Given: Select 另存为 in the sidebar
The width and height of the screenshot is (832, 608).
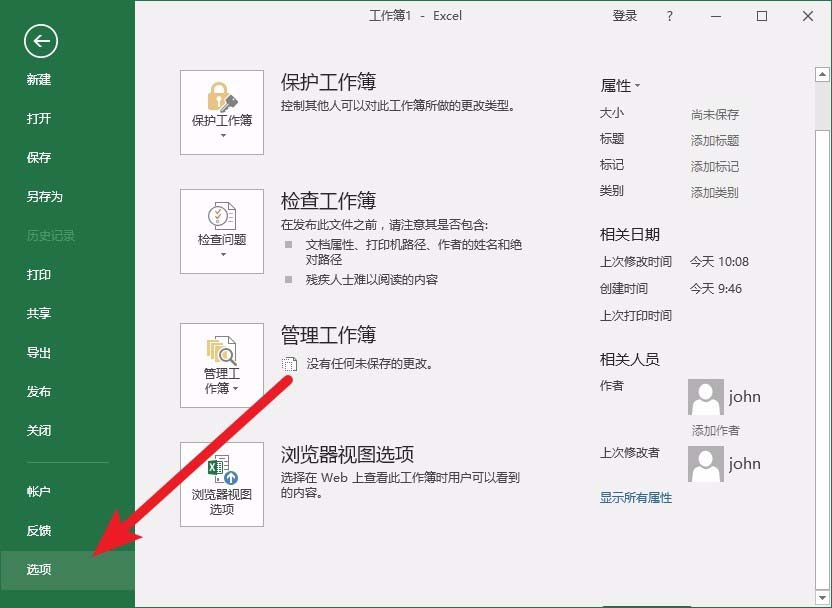Looking at the screenshot, I should [x=45, y=197].
